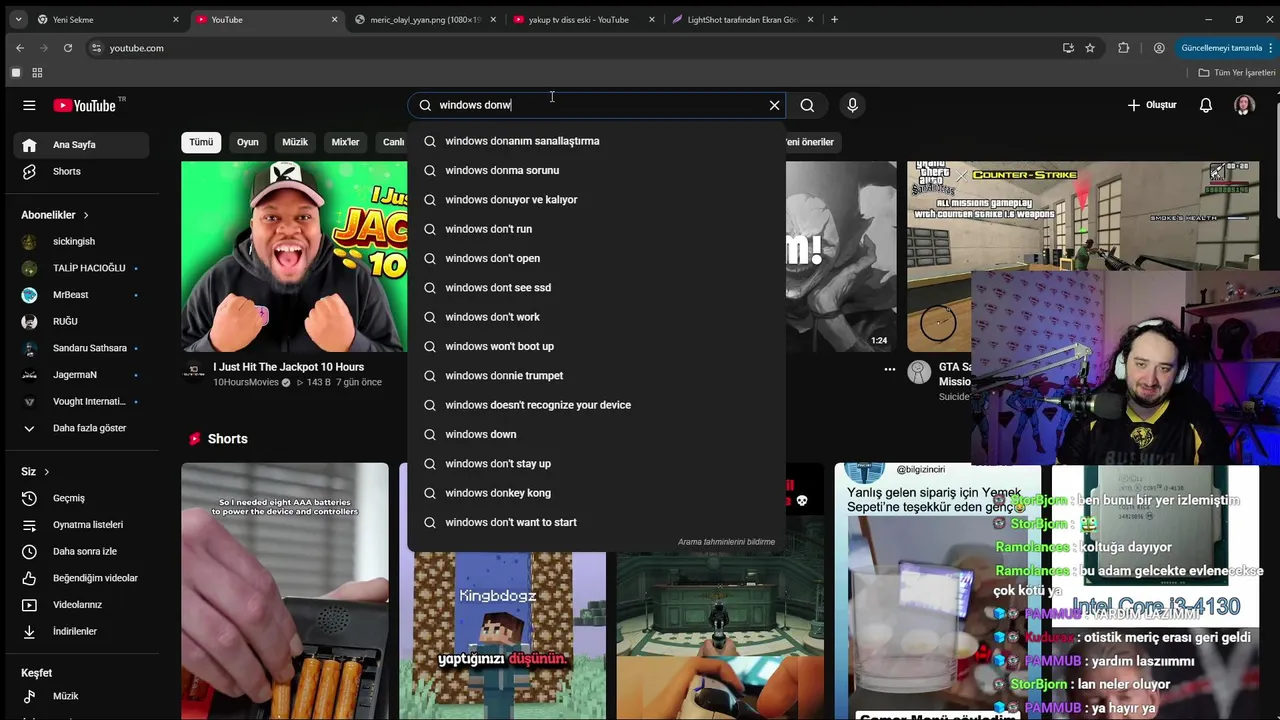Select suggestion windows doesn't recognize your device
1280x720 pixels.
pyautogui.click(x=596, y=405)
